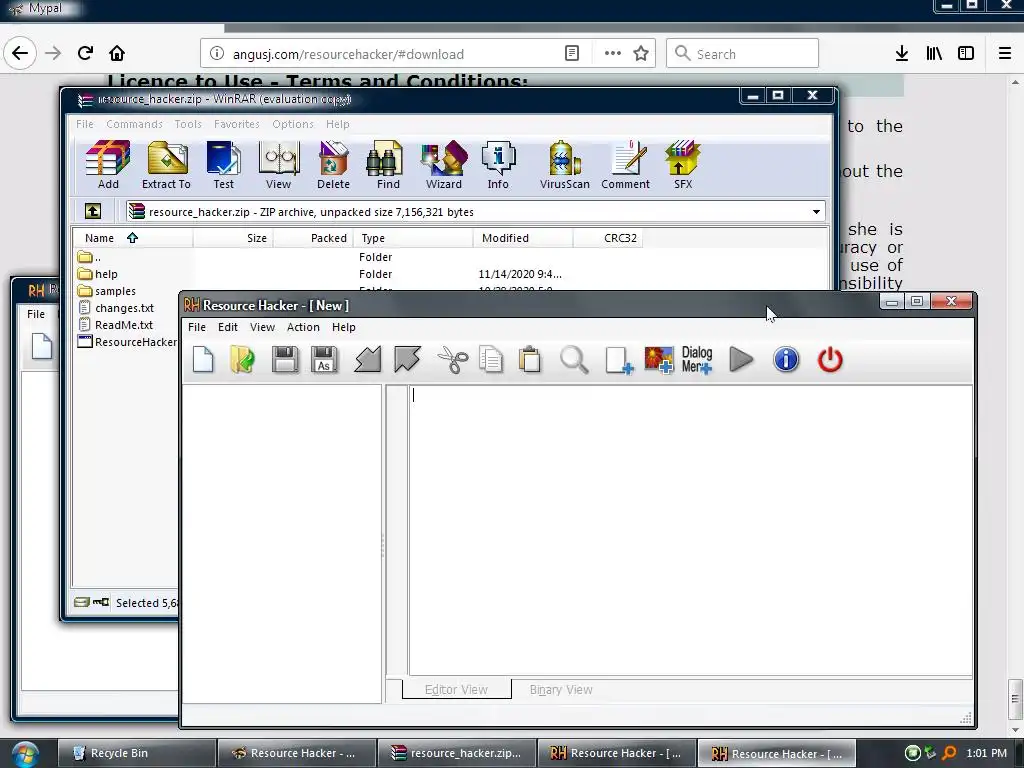Image resolution: width=1024 pixels, height=768 pixels.
Task: Click the Paste clipboard icon in Resource Hacker
Action: [530, 360]
